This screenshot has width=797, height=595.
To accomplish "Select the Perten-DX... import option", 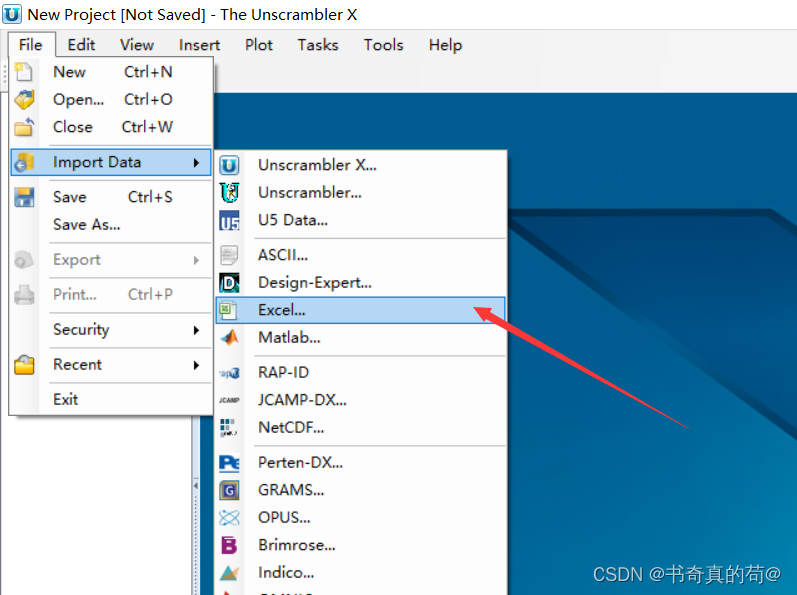I will coord(360,463).
